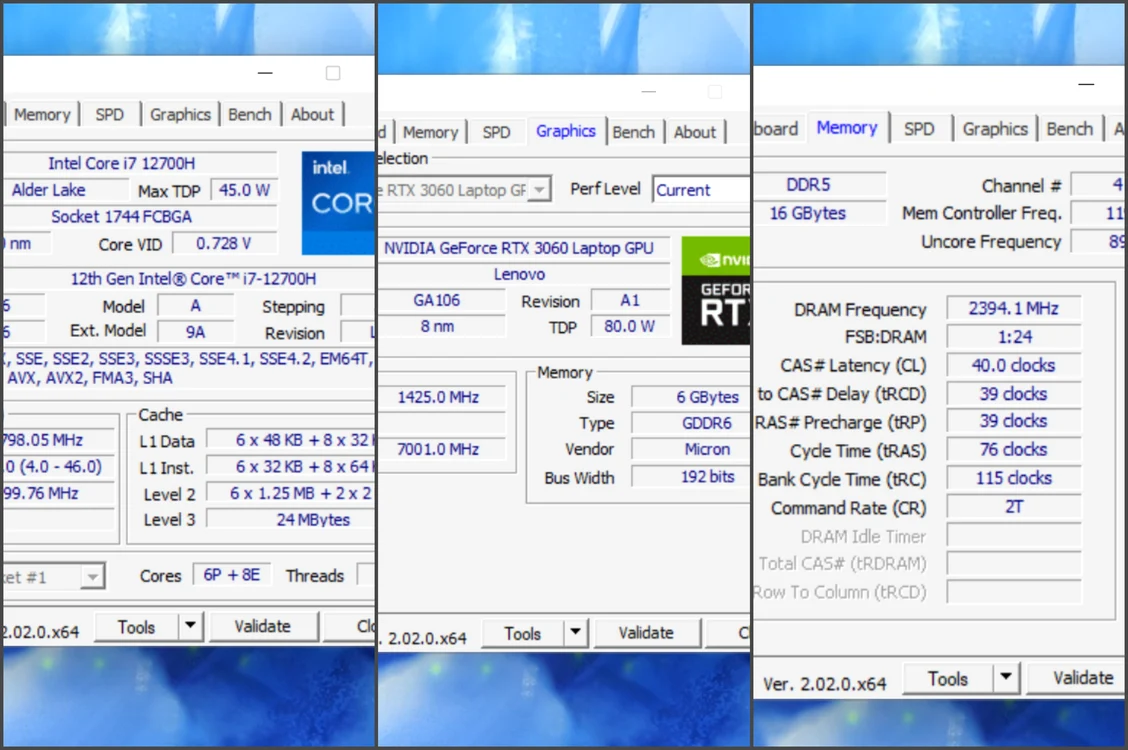
Task: Minimize the right Memory window
Action: pos(1086,84)
